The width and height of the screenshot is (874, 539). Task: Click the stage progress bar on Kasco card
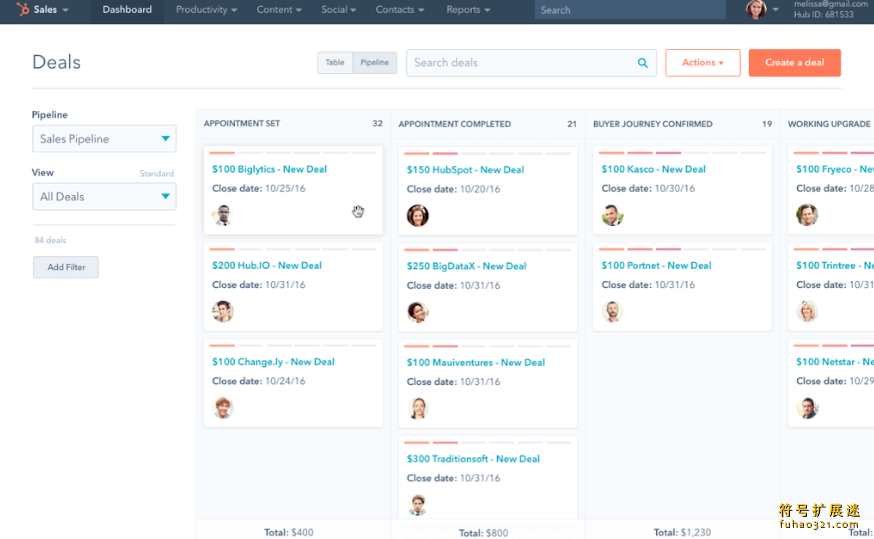[682, 153]
